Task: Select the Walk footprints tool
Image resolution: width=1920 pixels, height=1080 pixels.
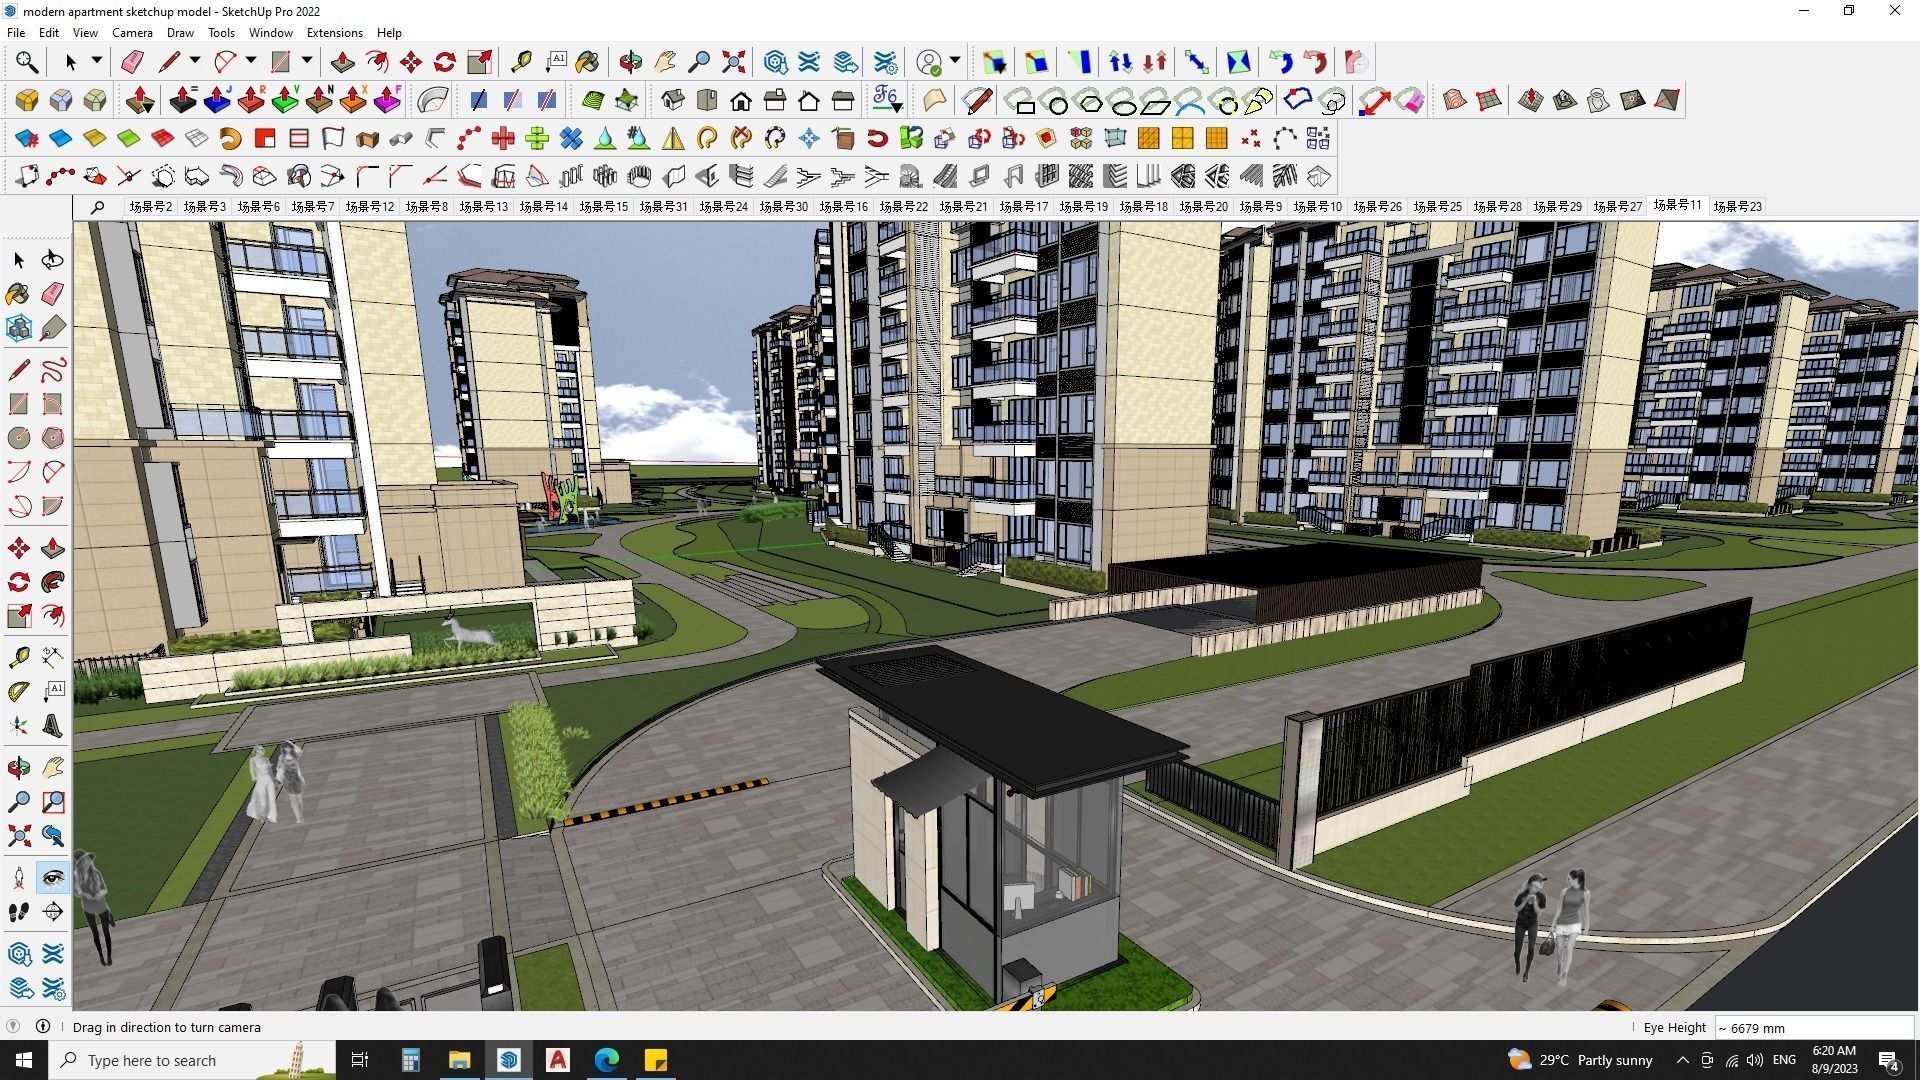Action: 19,912
